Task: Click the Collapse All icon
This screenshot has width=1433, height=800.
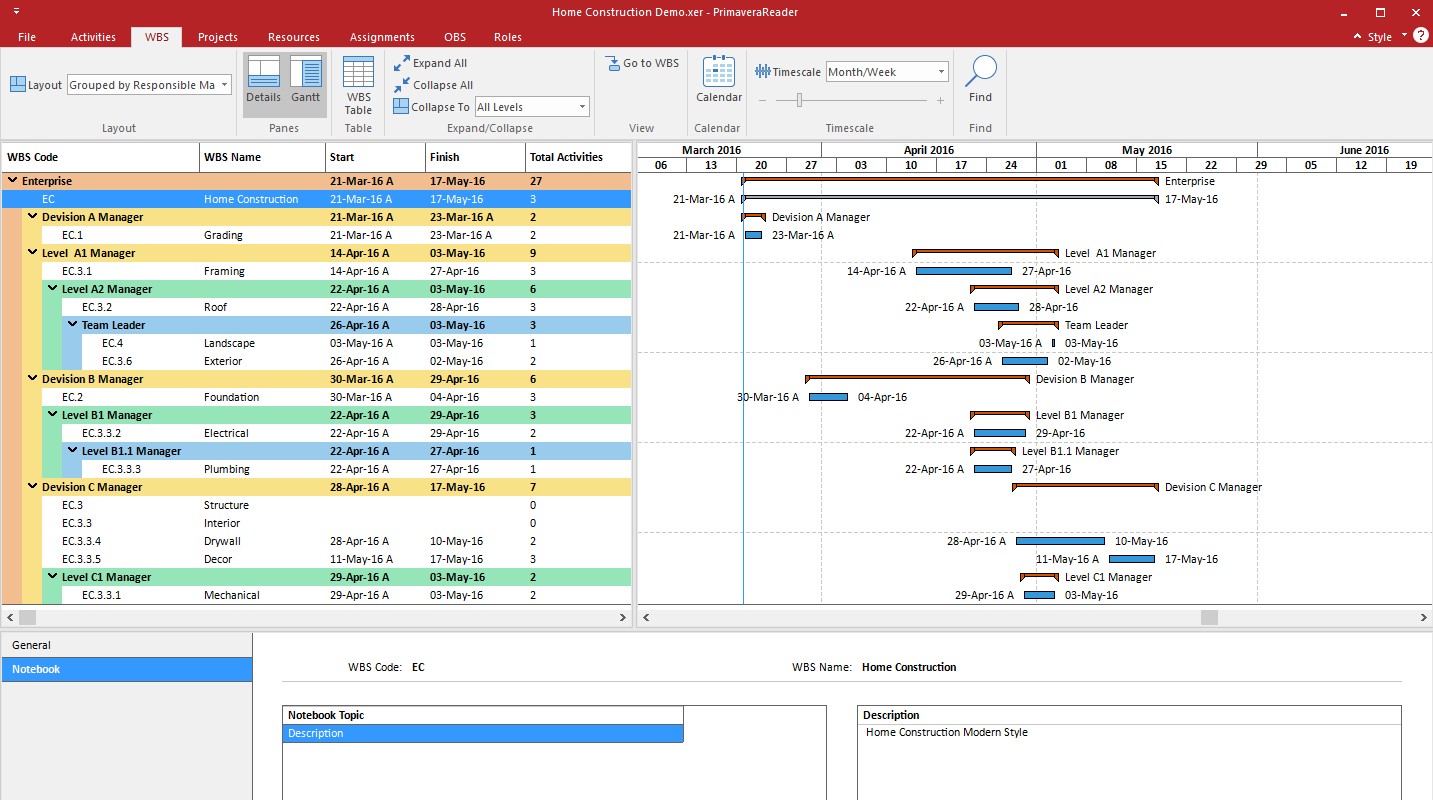Action: click(402, 85)
